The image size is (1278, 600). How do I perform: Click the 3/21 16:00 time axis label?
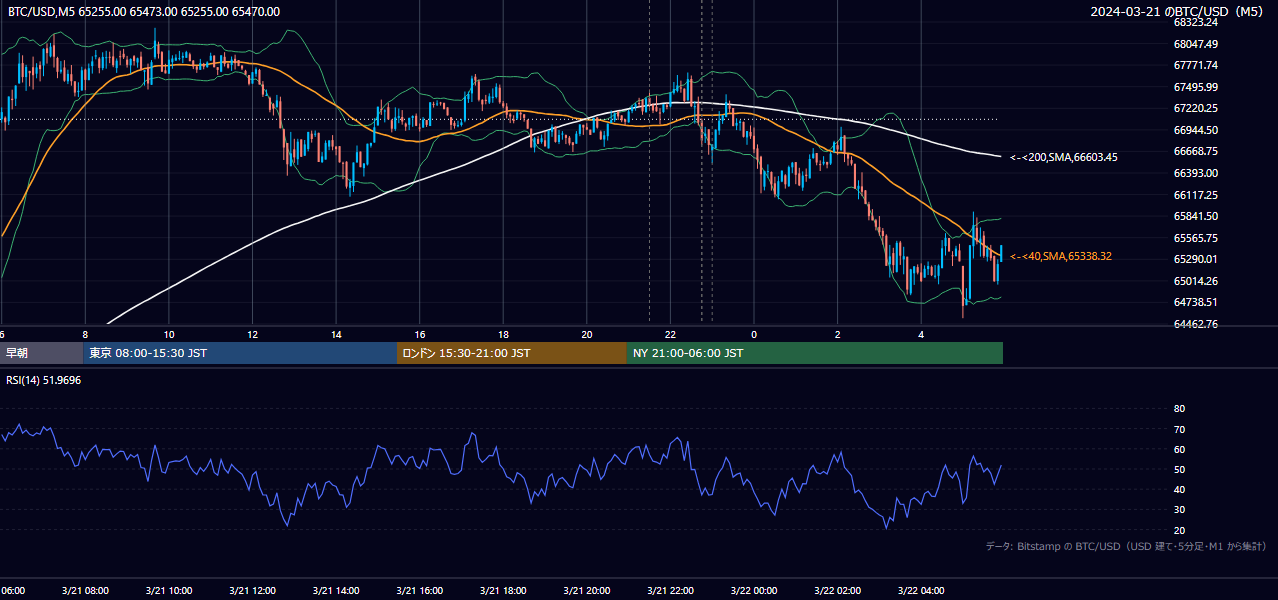pos(419,590)
